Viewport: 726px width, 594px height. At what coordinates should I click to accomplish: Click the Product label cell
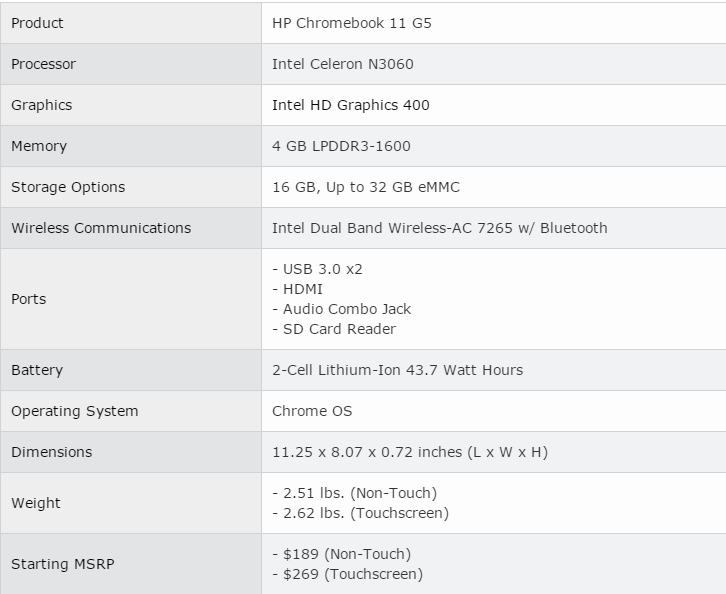pos(37,23)
